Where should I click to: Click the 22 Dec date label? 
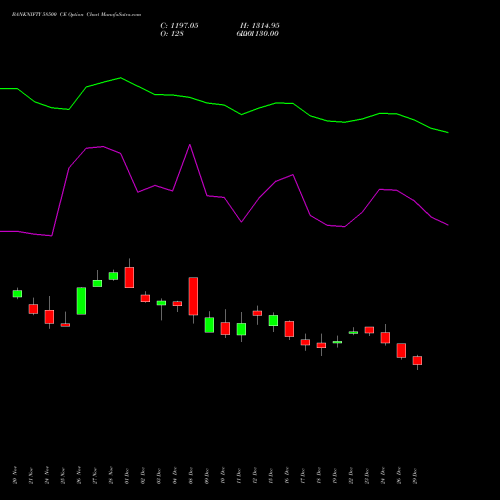(x=351, y=475)
